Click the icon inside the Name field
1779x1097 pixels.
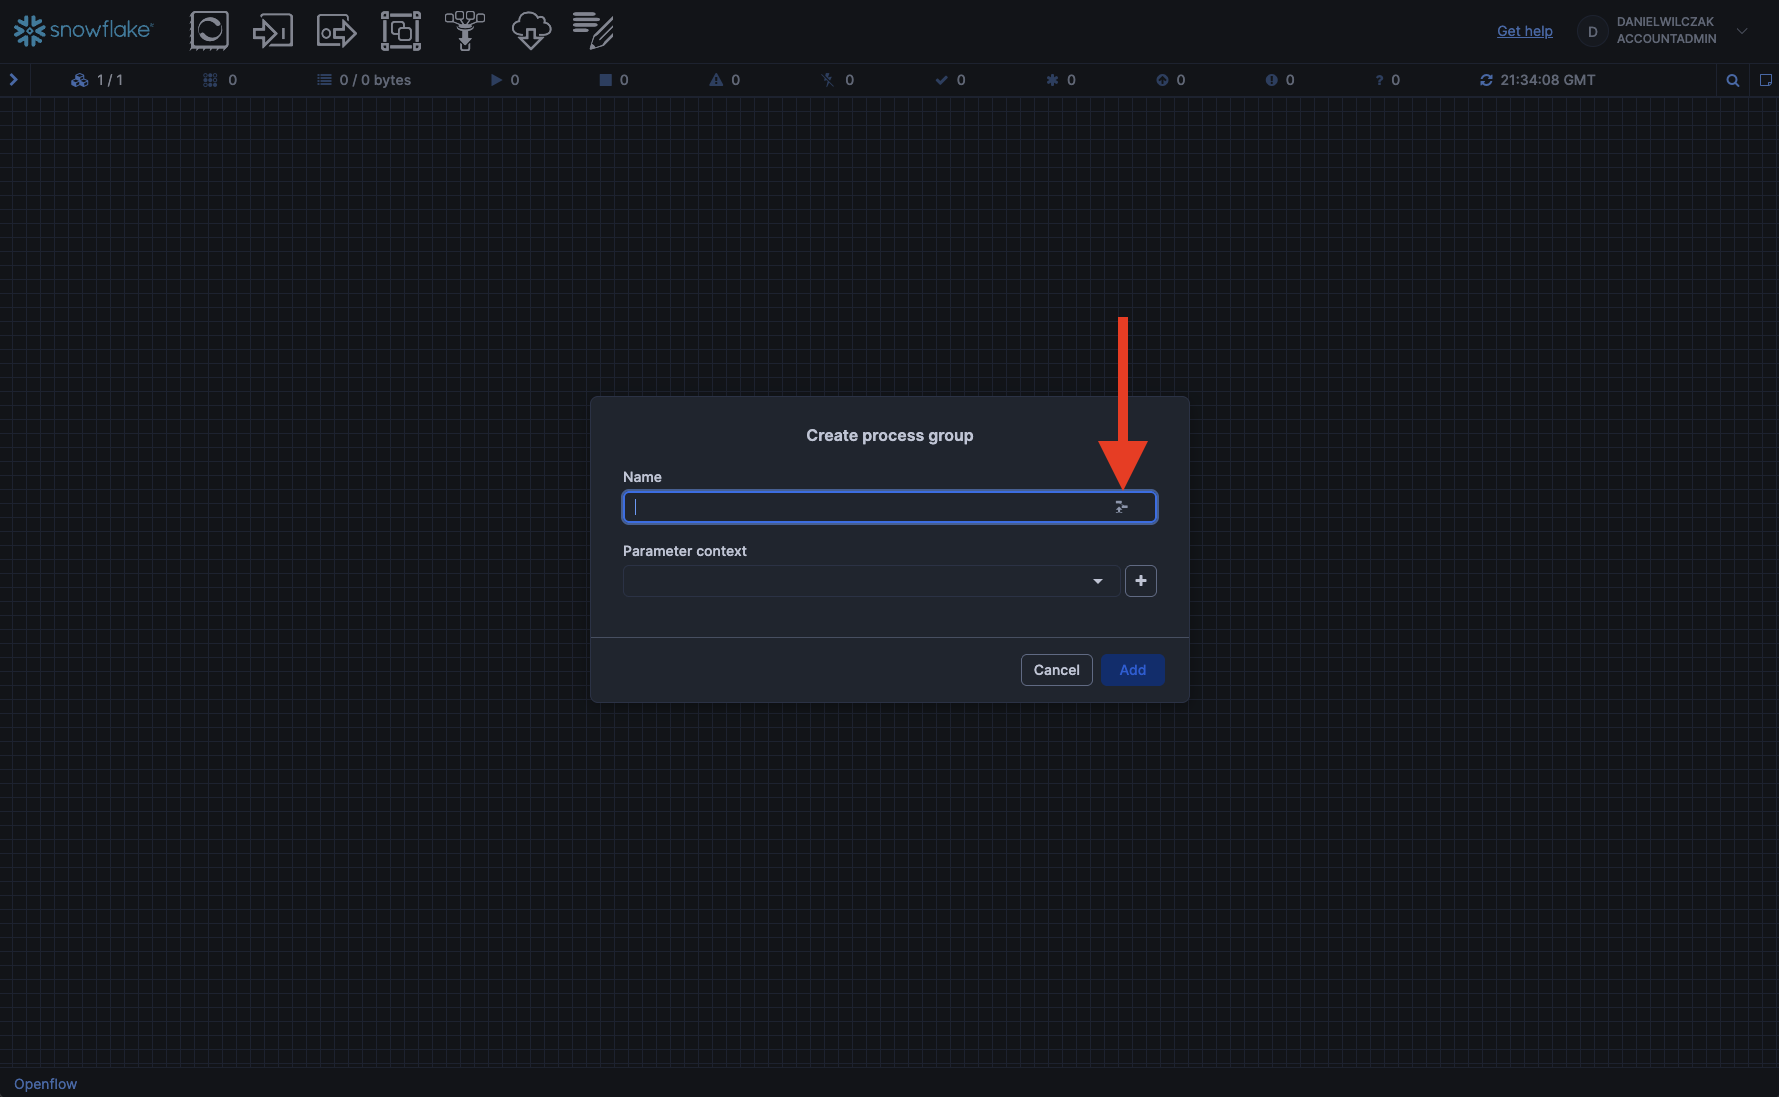coord(1121,507)
